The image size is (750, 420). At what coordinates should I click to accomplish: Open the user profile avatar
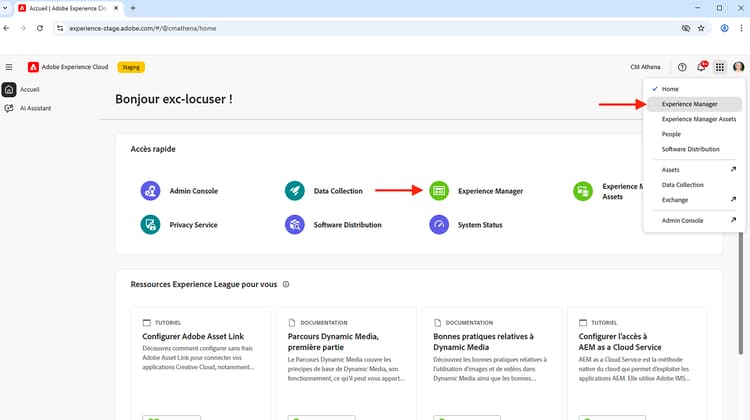739,67
